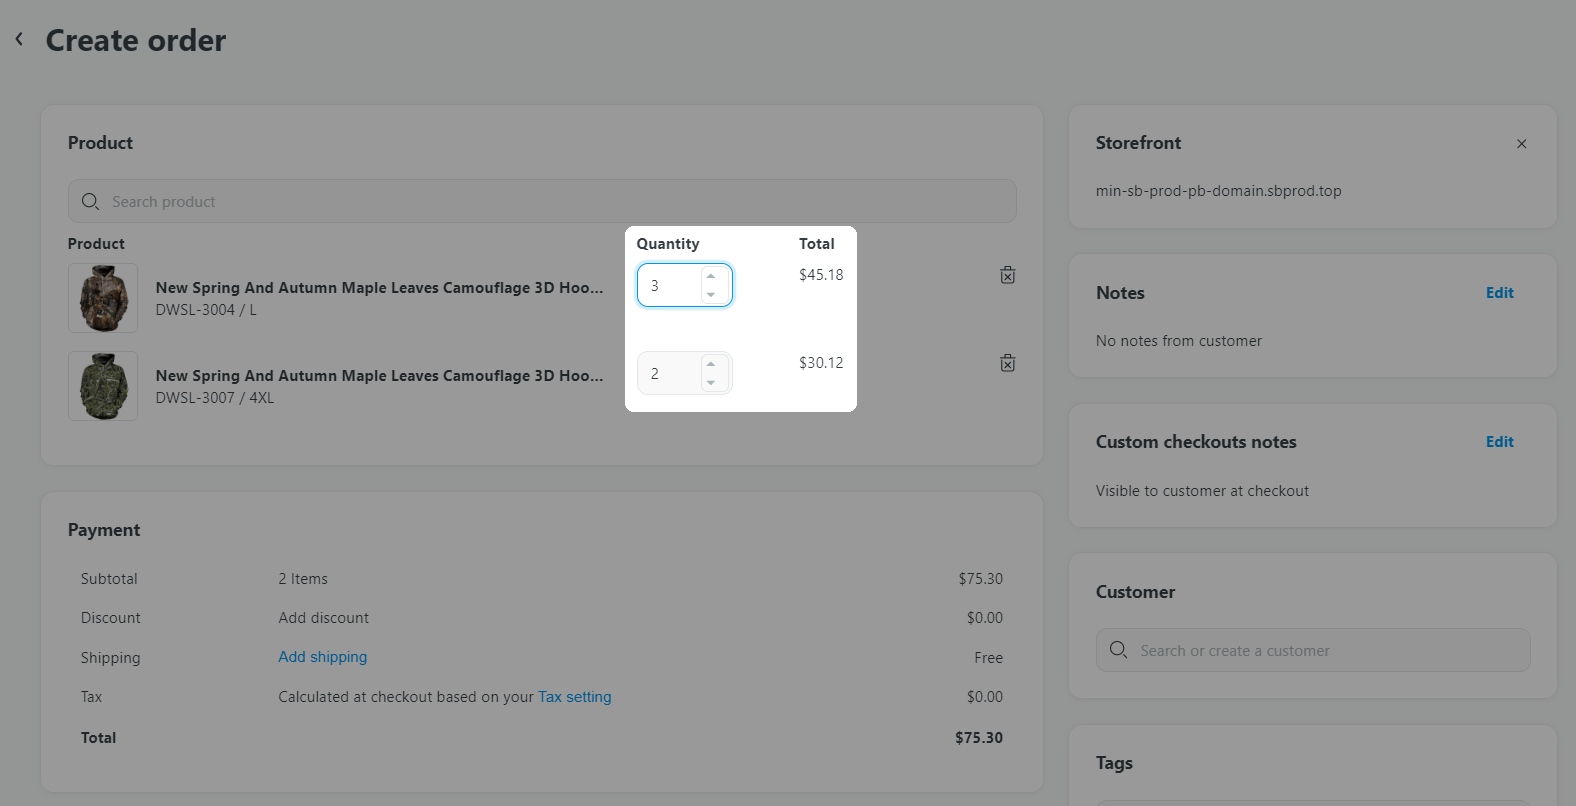Click the customer search magnifier icon

[x=1118, y=650]
